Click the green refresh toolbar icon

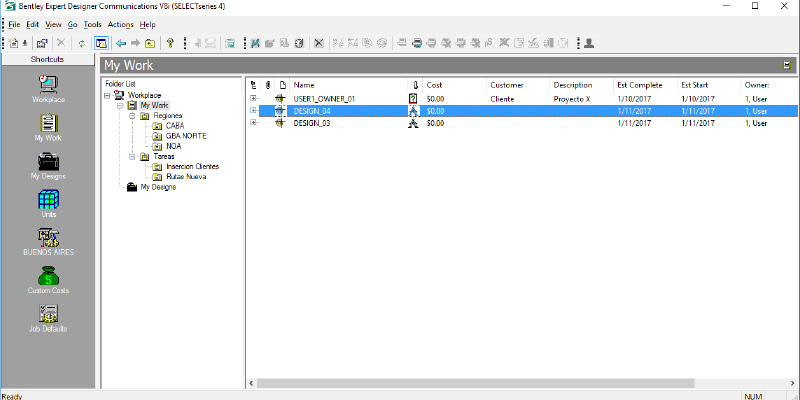[81, 43]
